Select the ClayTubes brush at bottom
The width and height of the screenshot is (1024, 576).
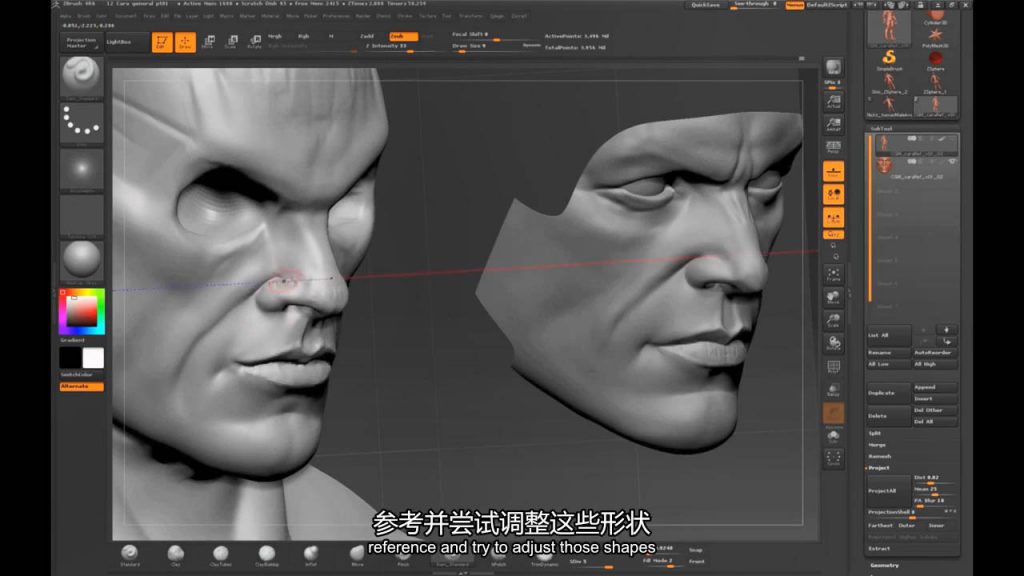221,555
